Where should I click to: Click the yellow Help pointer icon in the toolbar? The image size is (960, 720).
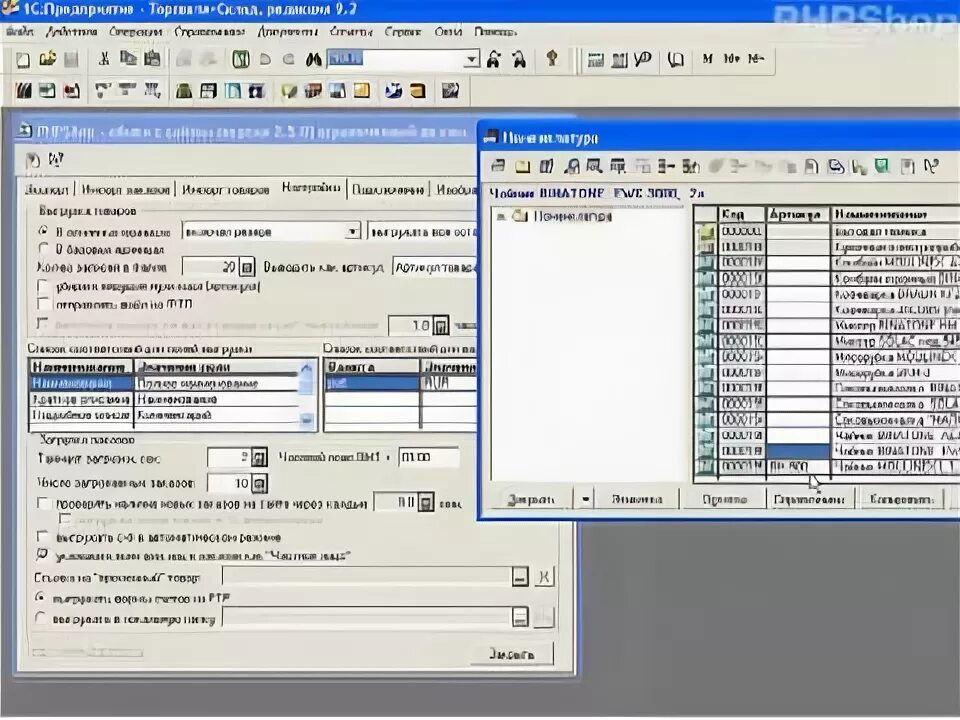click(552, 59)
